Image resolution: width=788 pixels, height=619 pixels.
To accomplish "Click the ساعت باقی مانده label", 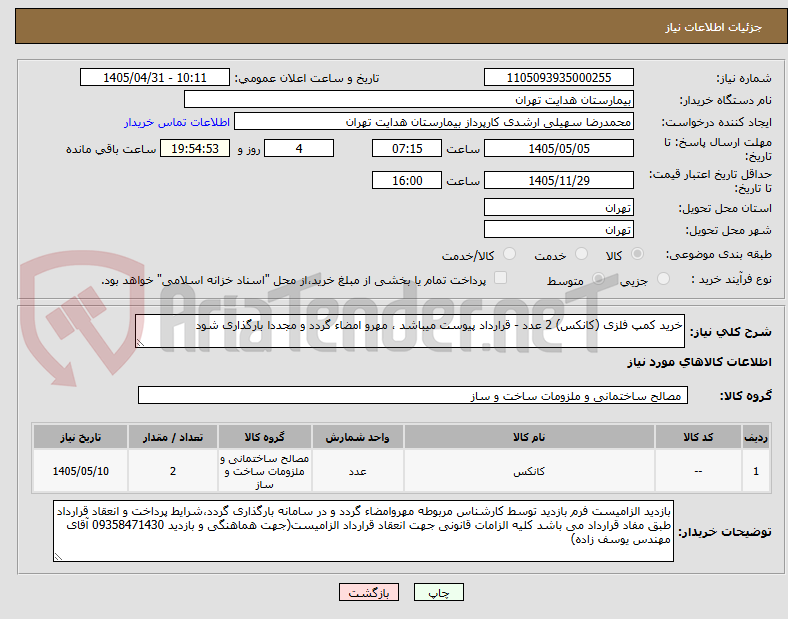I will point(111,149).
